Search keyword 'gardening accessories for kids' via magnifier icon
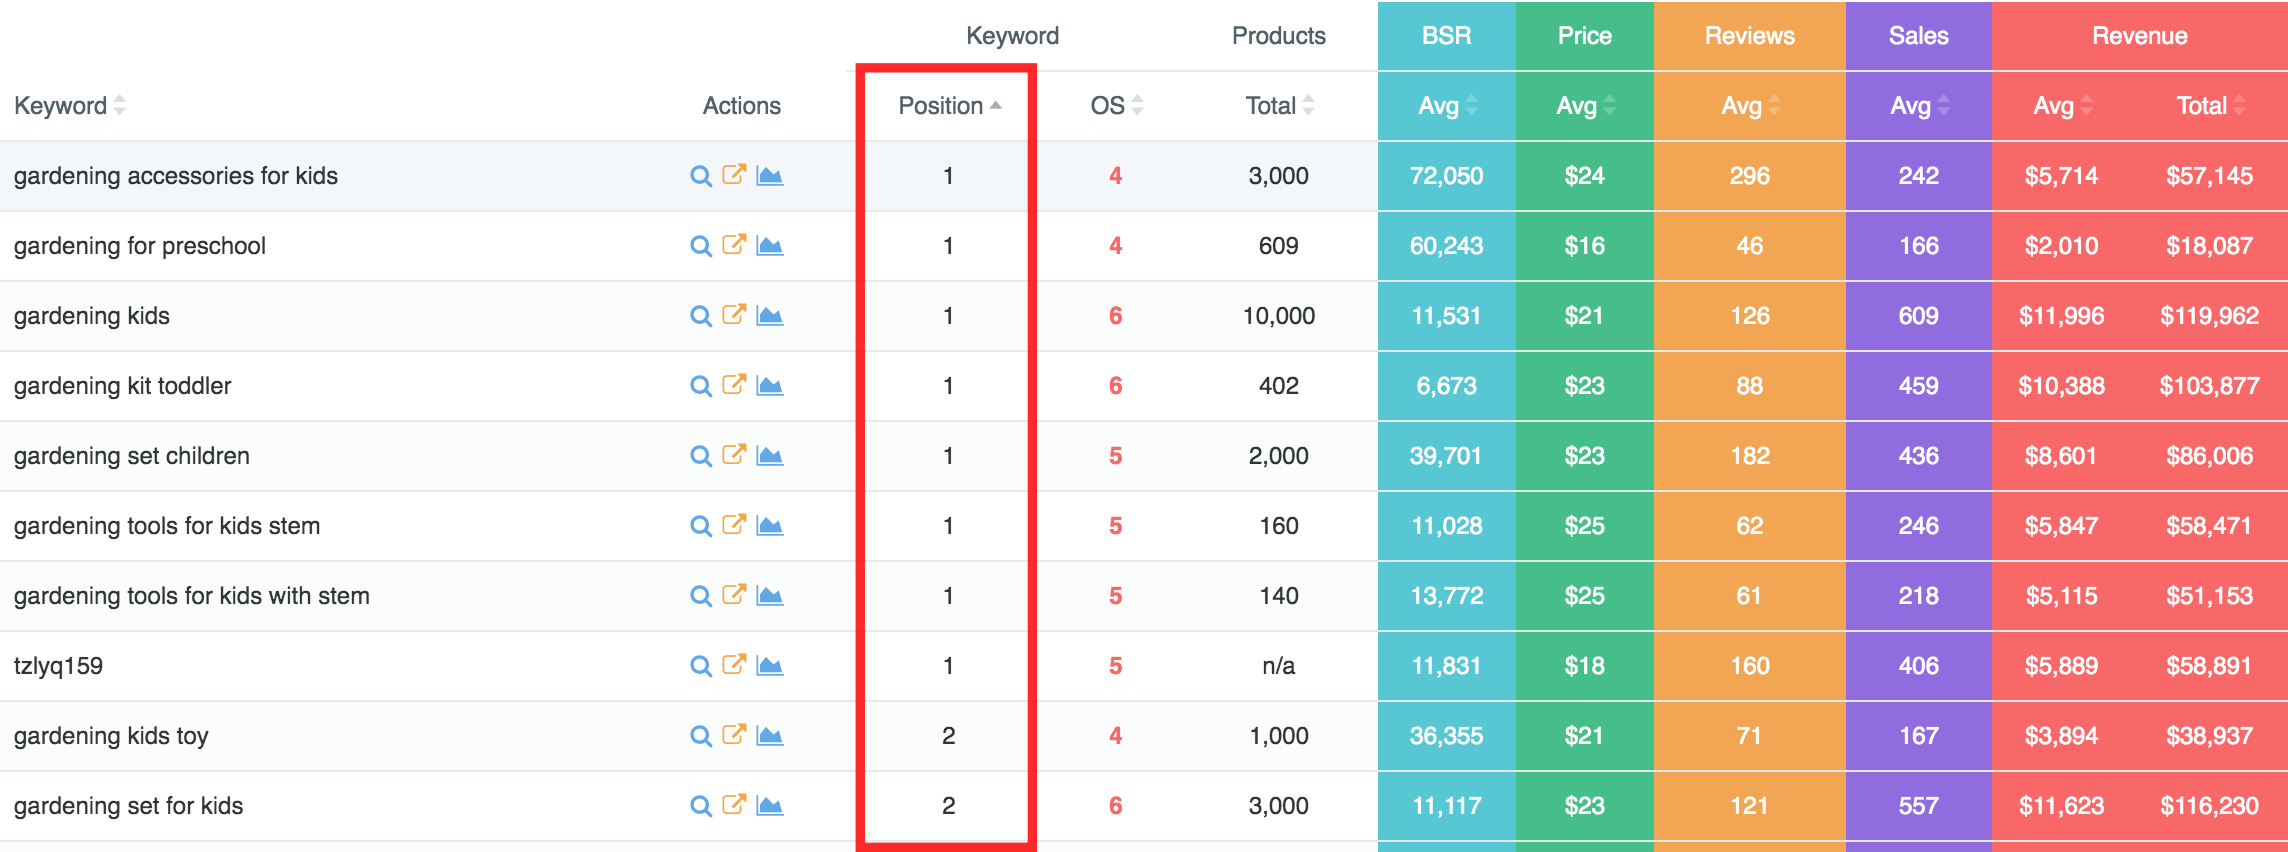This screenshot has width=2288, height=852. pyautogui.click(x=701, y=176)
